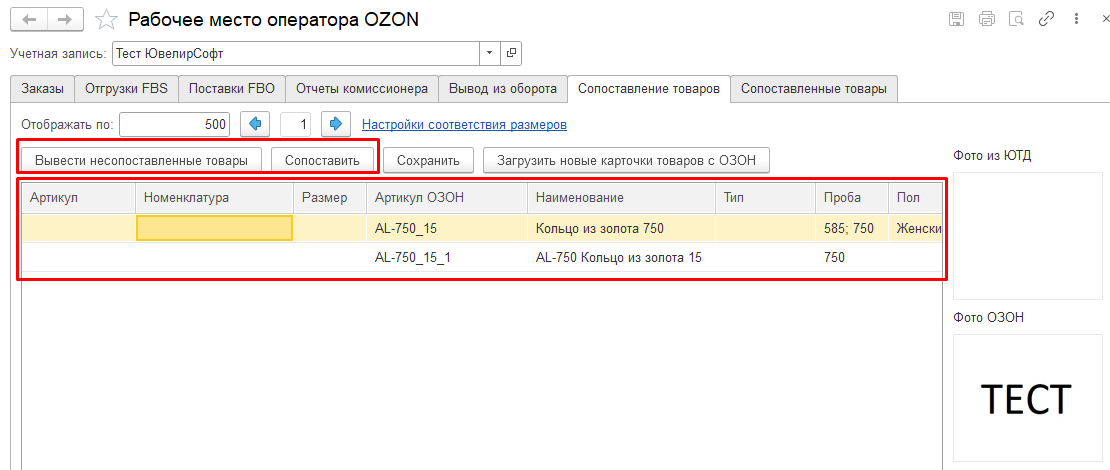Open the Поставки FBO tab
1110x470 pixels.
pyautogui.click(x=231, y=88)
